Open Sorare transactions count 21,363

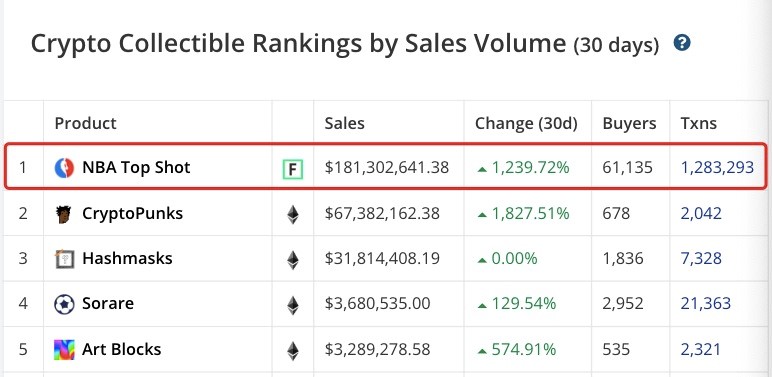click(706, 303)
